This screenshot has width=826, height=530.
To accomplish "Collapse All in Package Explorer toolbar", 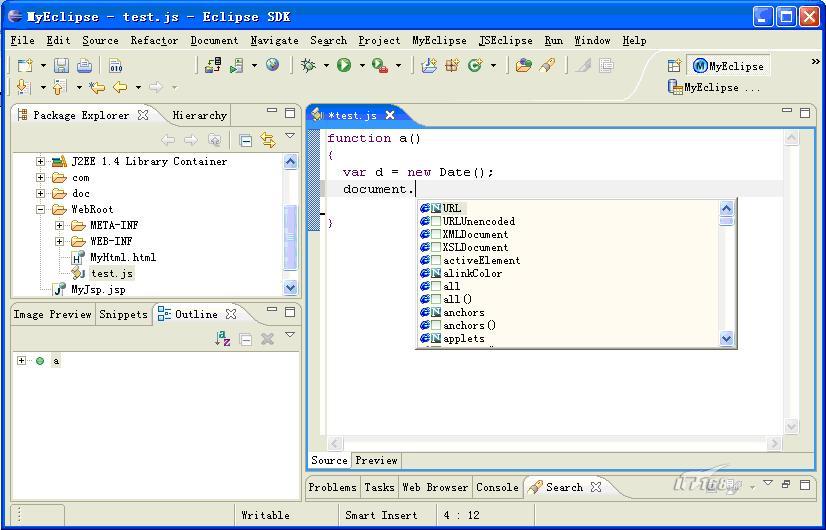I will pos(245,140).
